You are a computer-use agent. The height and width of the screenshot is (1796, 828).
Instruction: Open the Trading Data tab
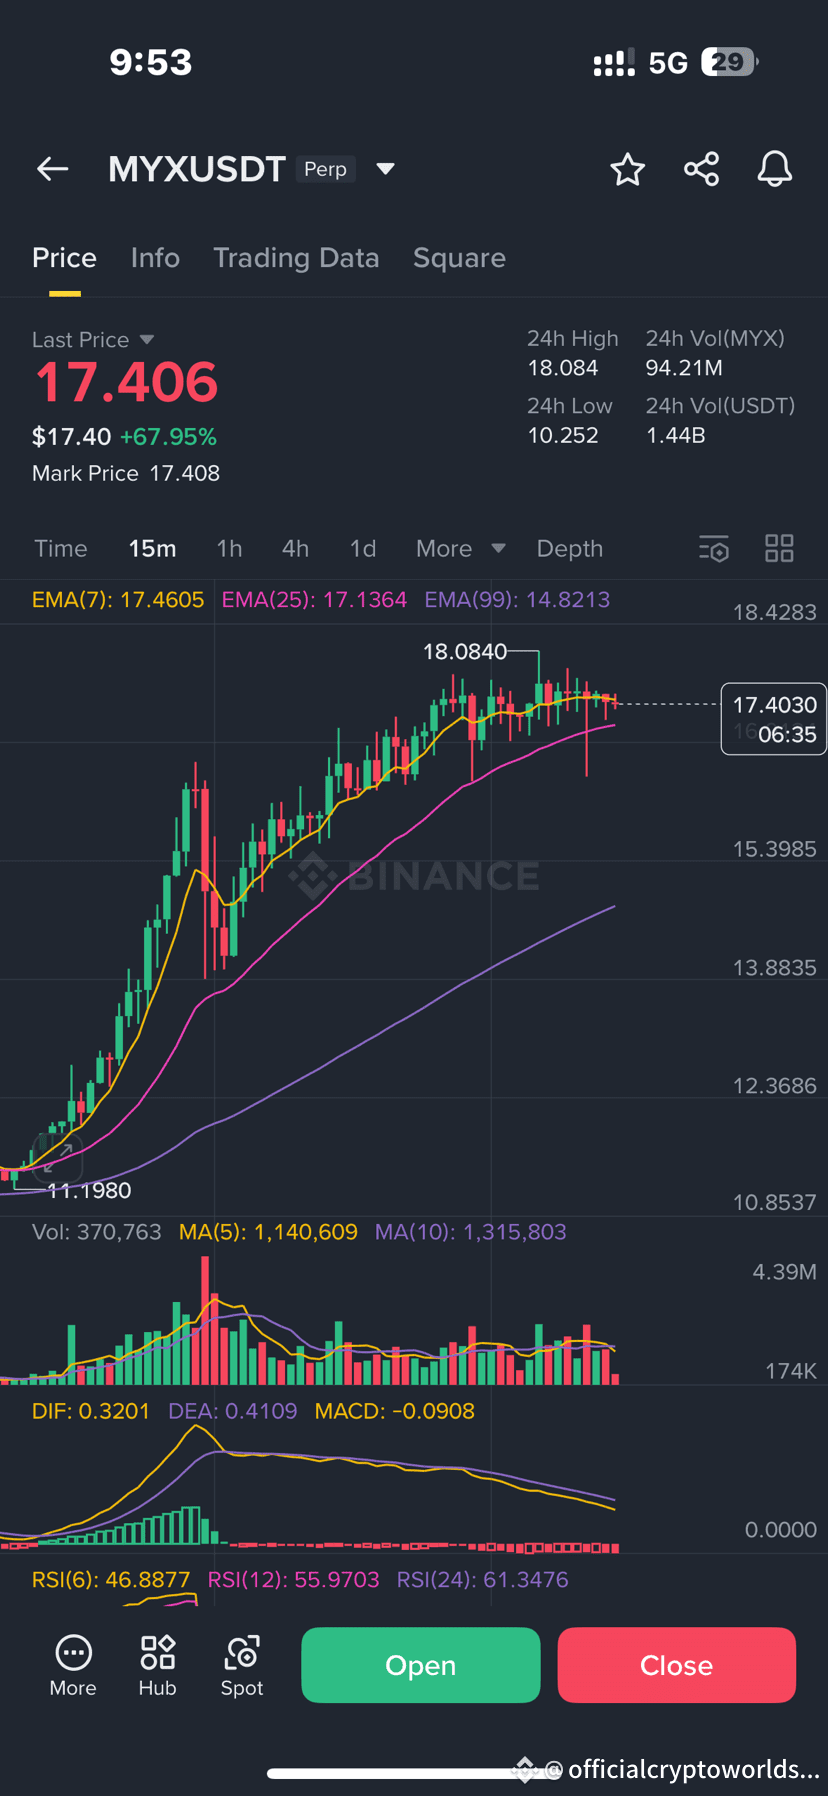[296, 258]
